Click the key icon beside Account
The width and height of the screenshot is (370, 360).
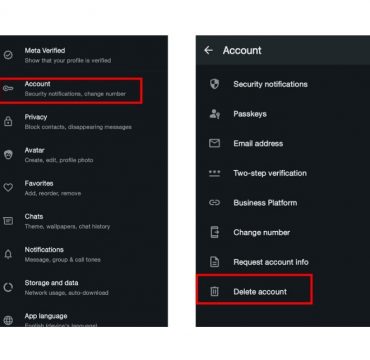tap(8, 89)
